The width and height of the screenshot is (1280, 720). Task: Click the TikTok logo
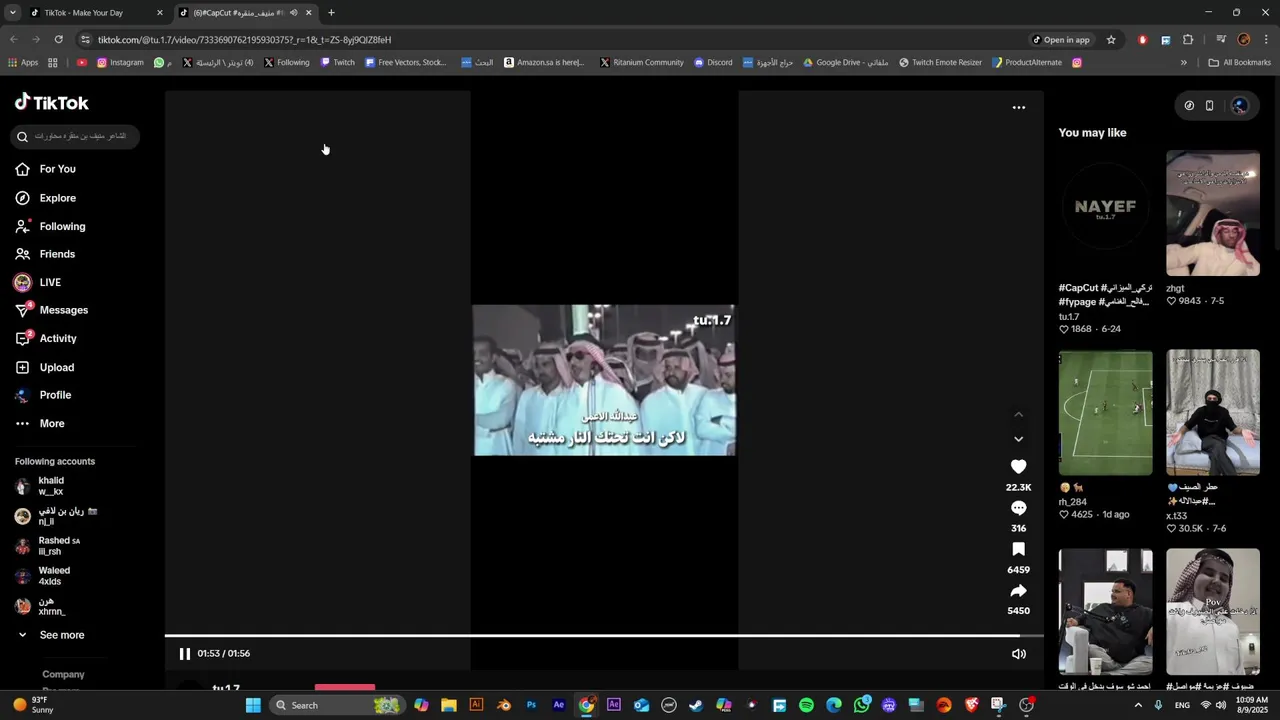[x=51, y=102]
